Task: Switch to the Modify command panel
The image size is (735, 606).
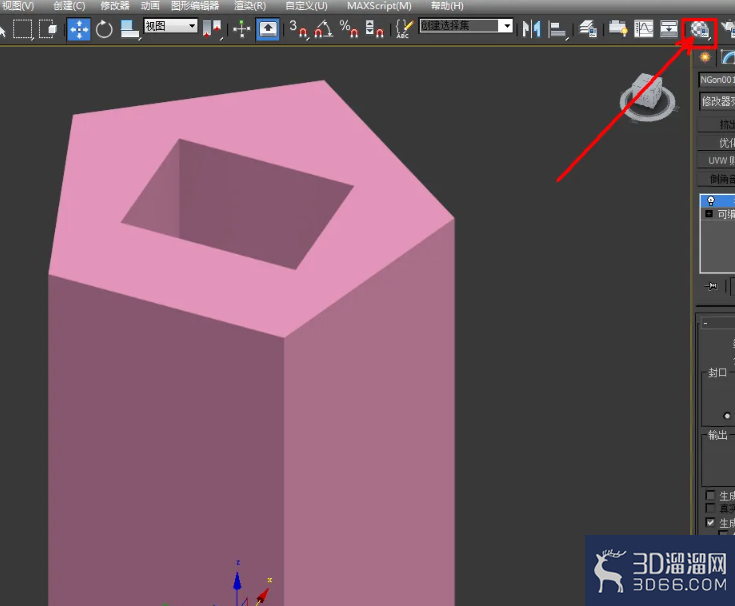Action: tap(728, 58)
